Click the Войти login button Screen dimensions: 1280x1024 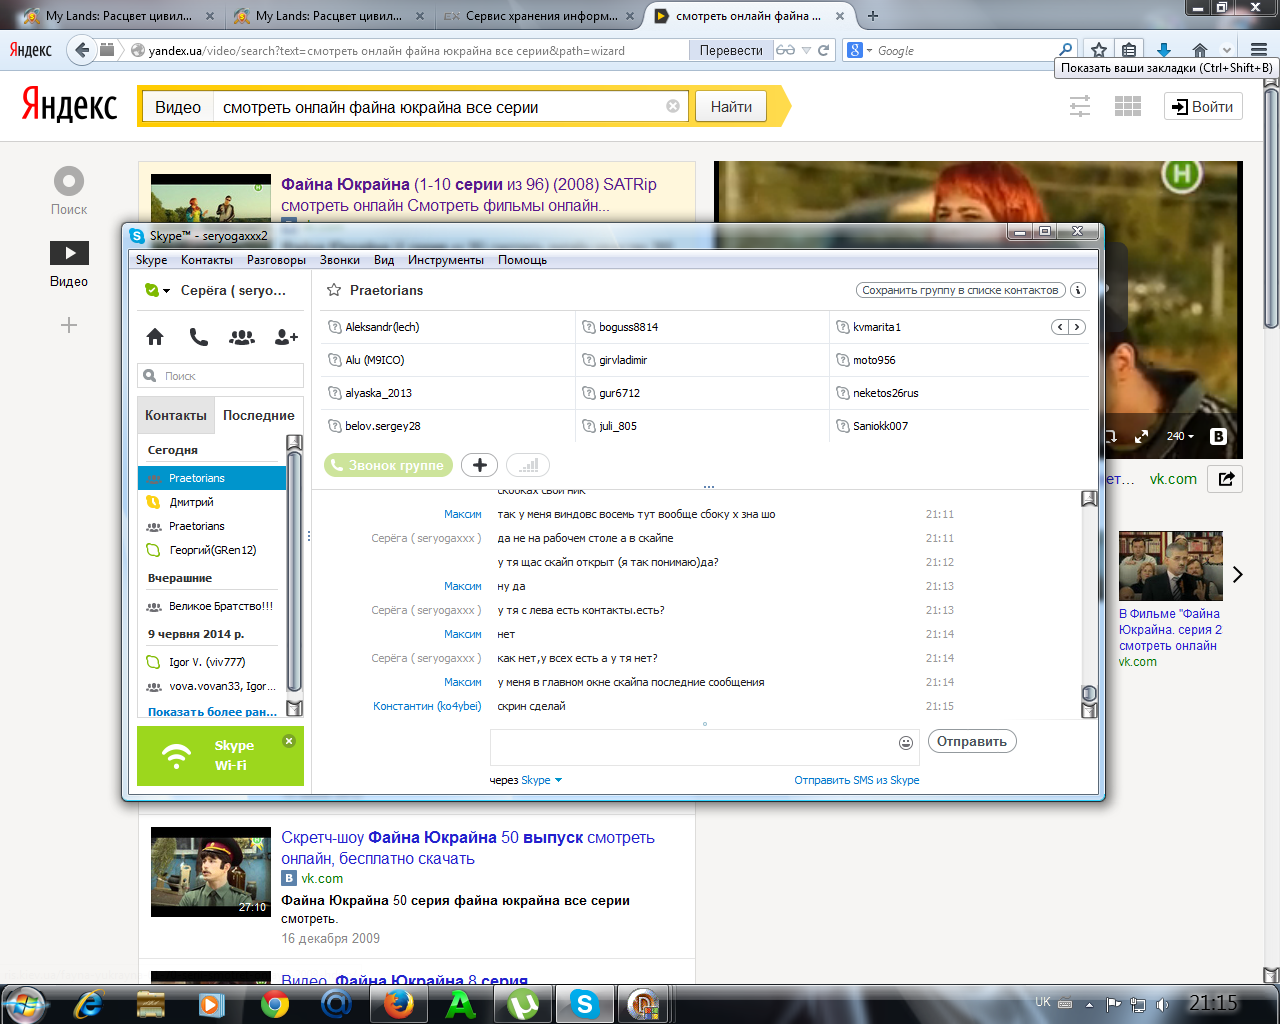(x=1203, y=106)
